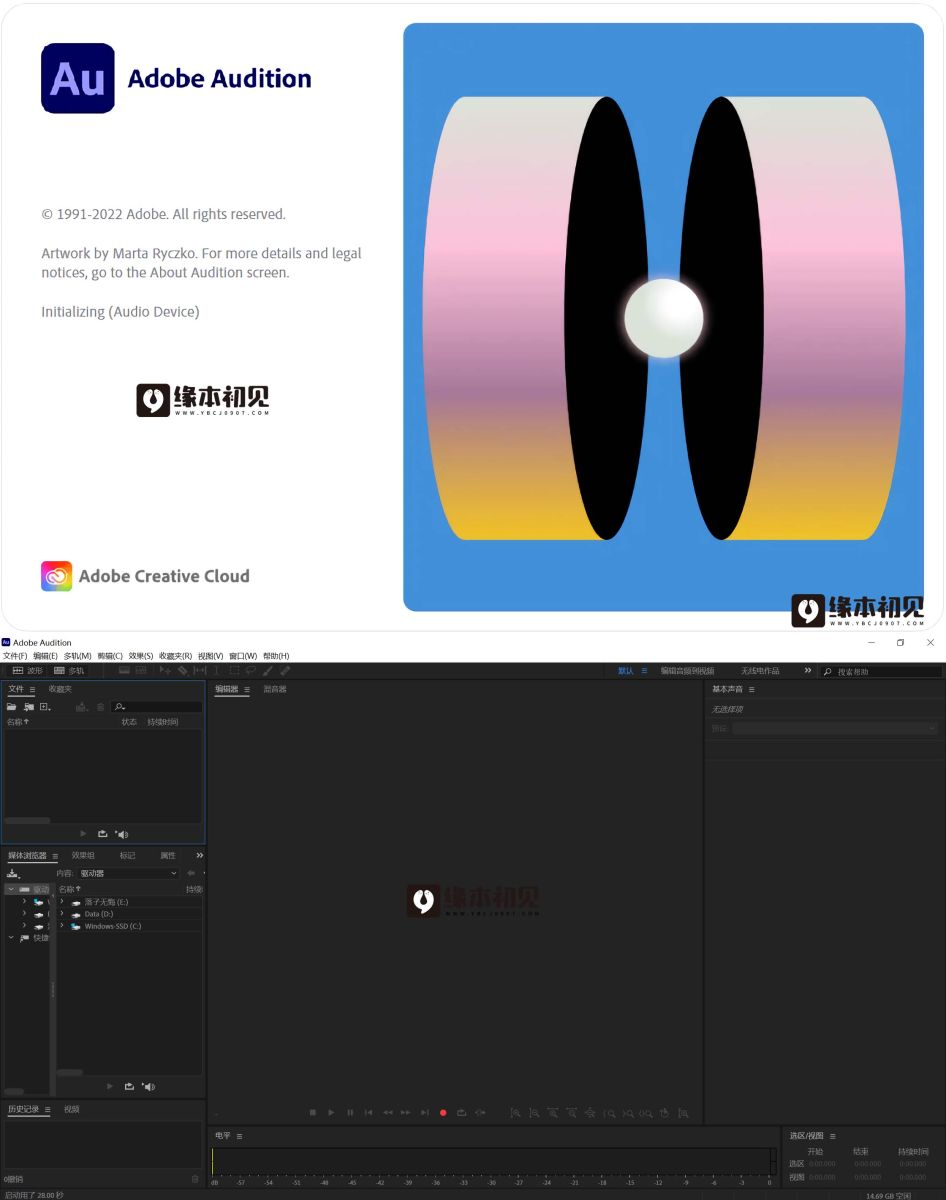Select the Move tool in the toolbar
The image size is (946, 1200).
coord(165,671)
